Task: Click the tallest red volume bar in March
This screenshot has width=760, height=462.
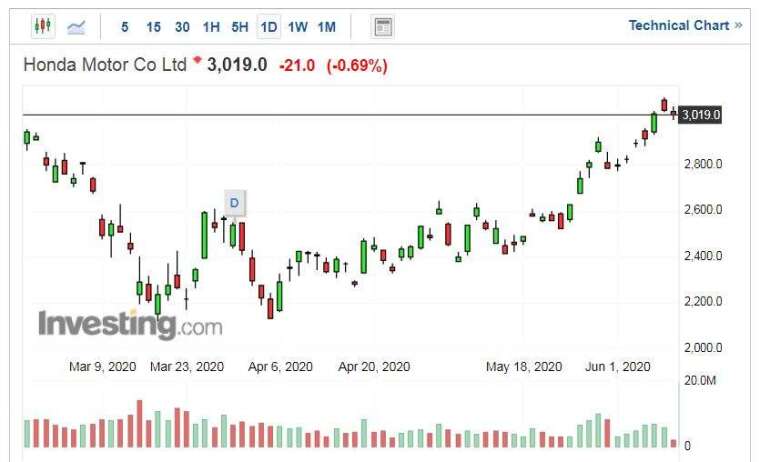Action: click(x=140, y=424)
